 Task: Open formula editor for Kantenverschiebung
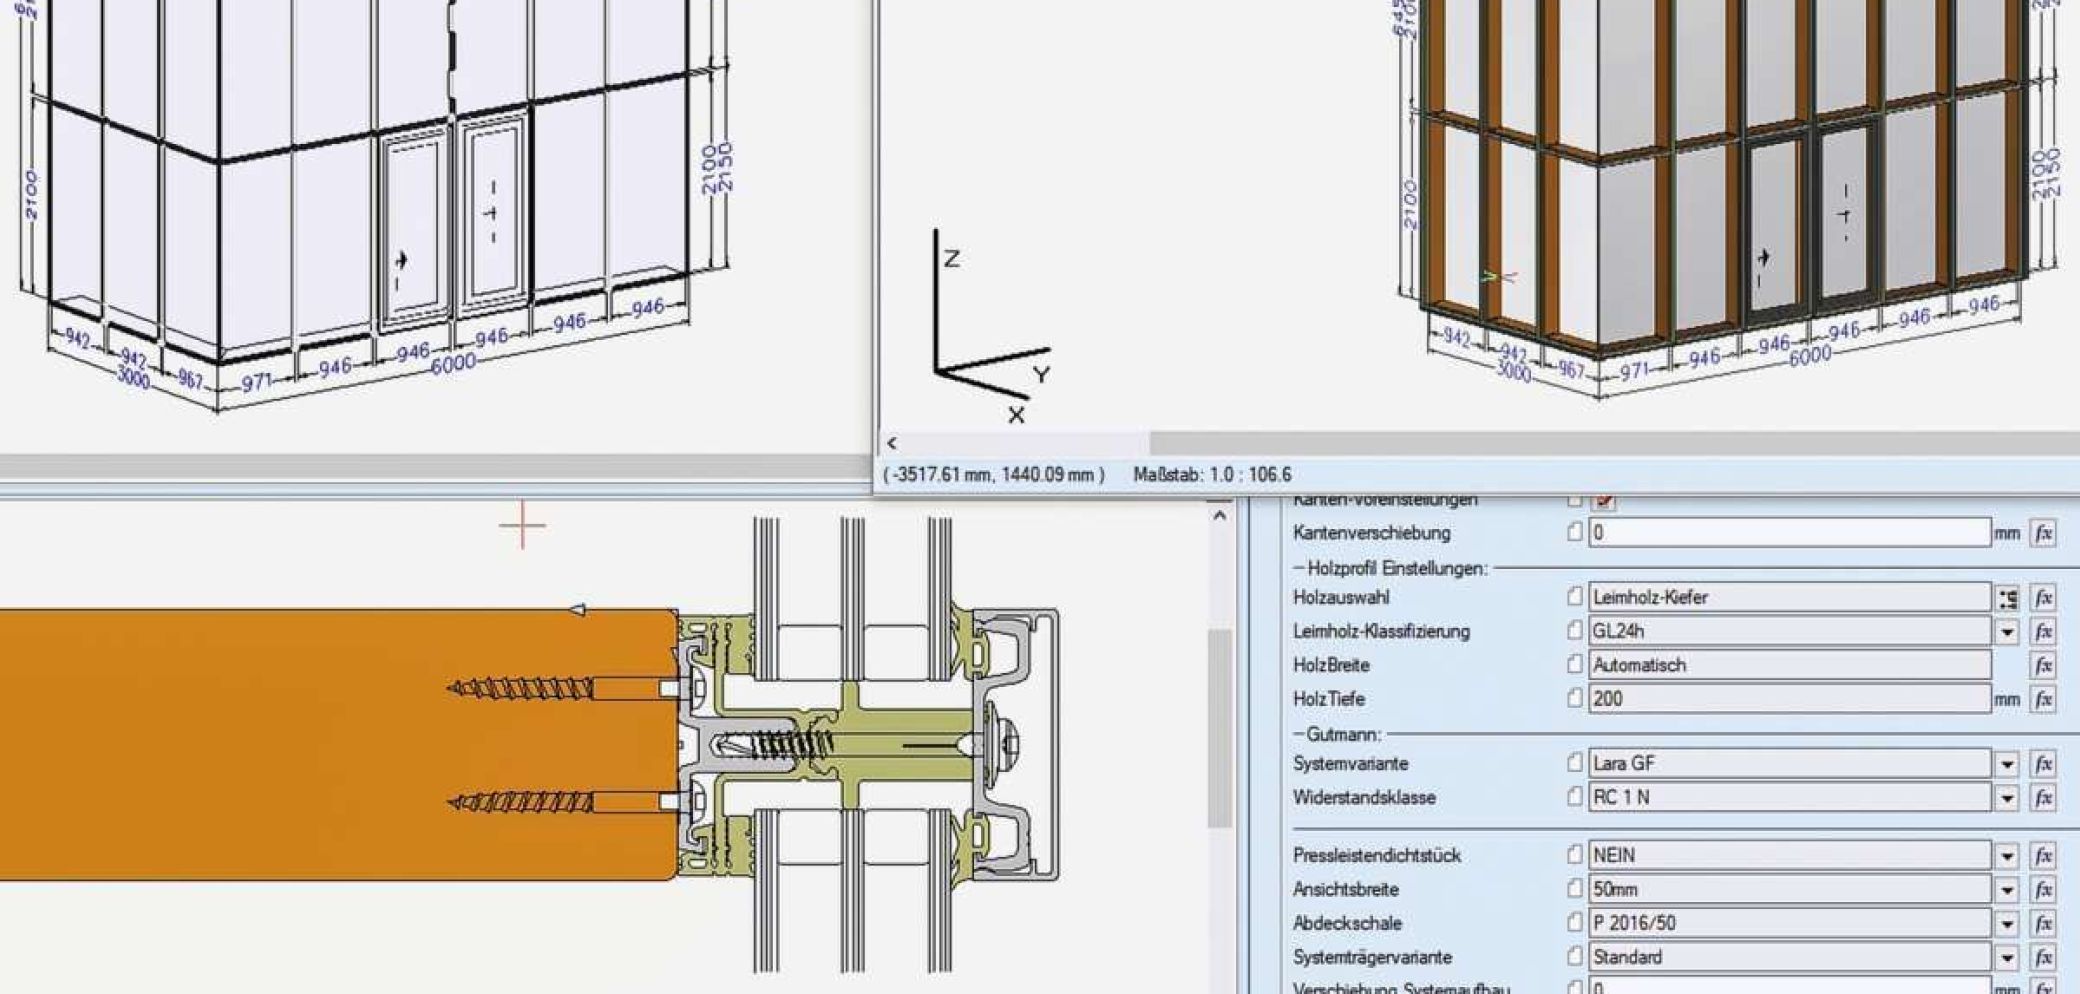click(2043, 533)
